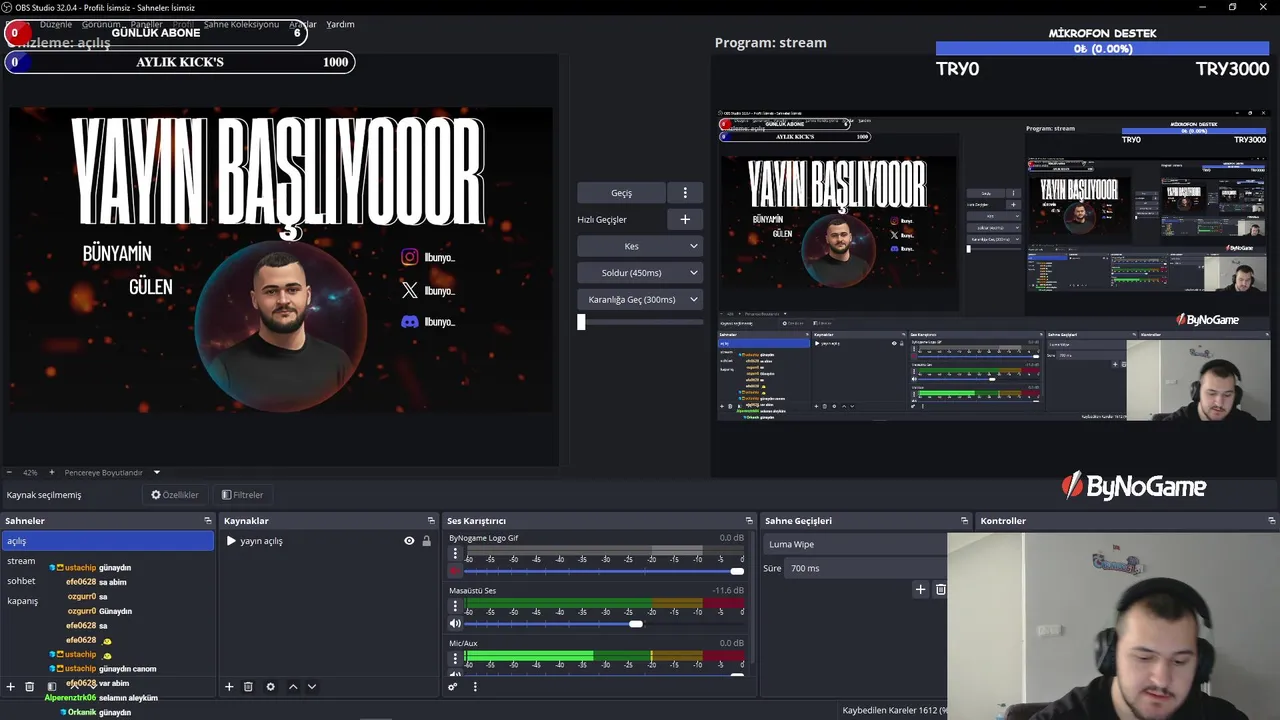
Task: Open Masaüstü Ses channel options dots
Action: 455,606
